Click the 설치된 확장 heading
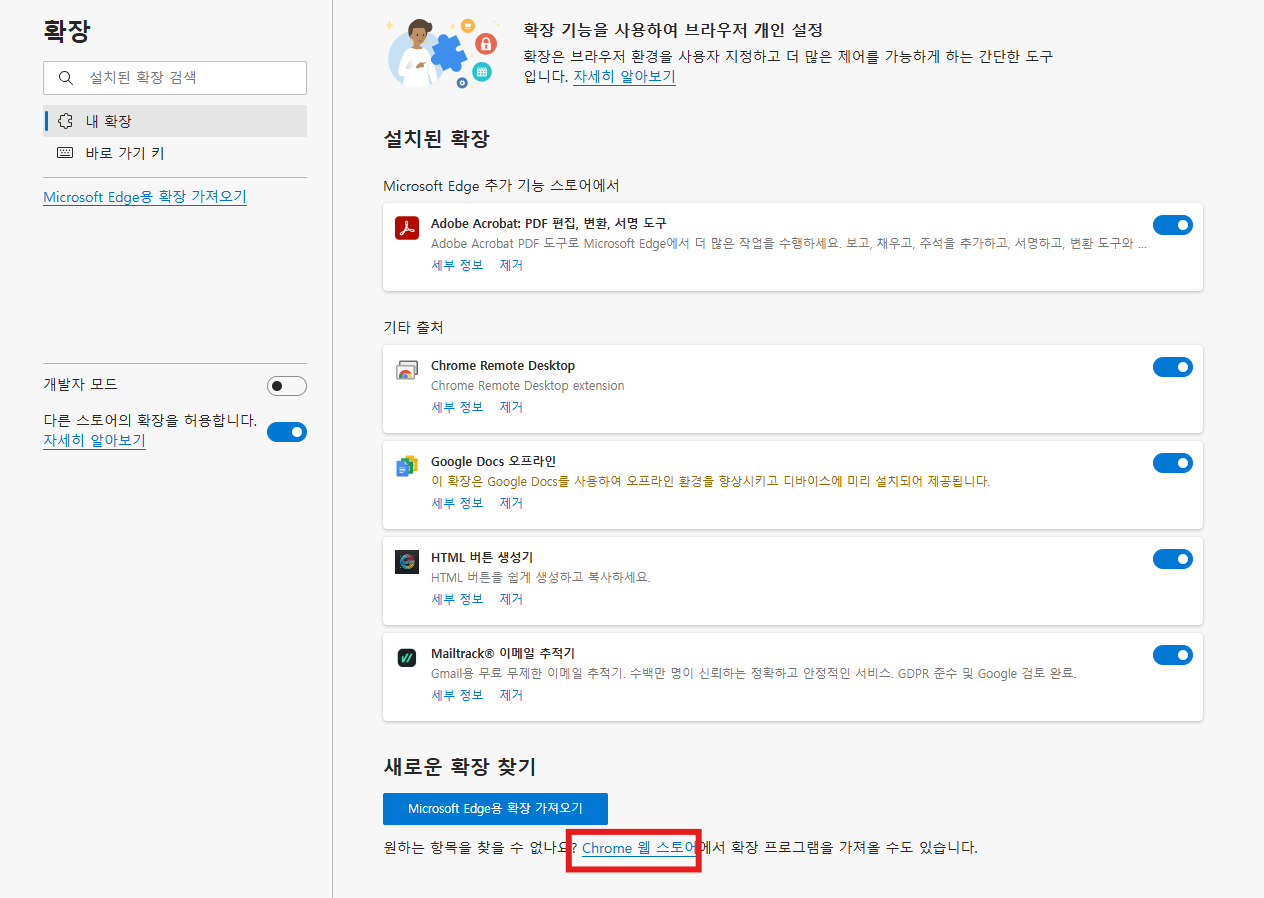Screen dimensions: 1264x898 [x=436, y=139]
